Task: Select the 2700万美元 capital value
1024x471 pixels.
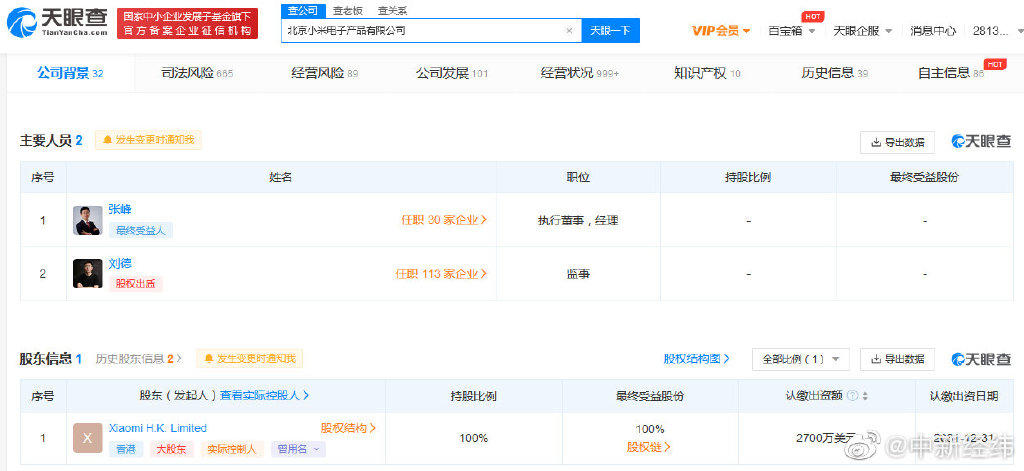Action: 825,438
